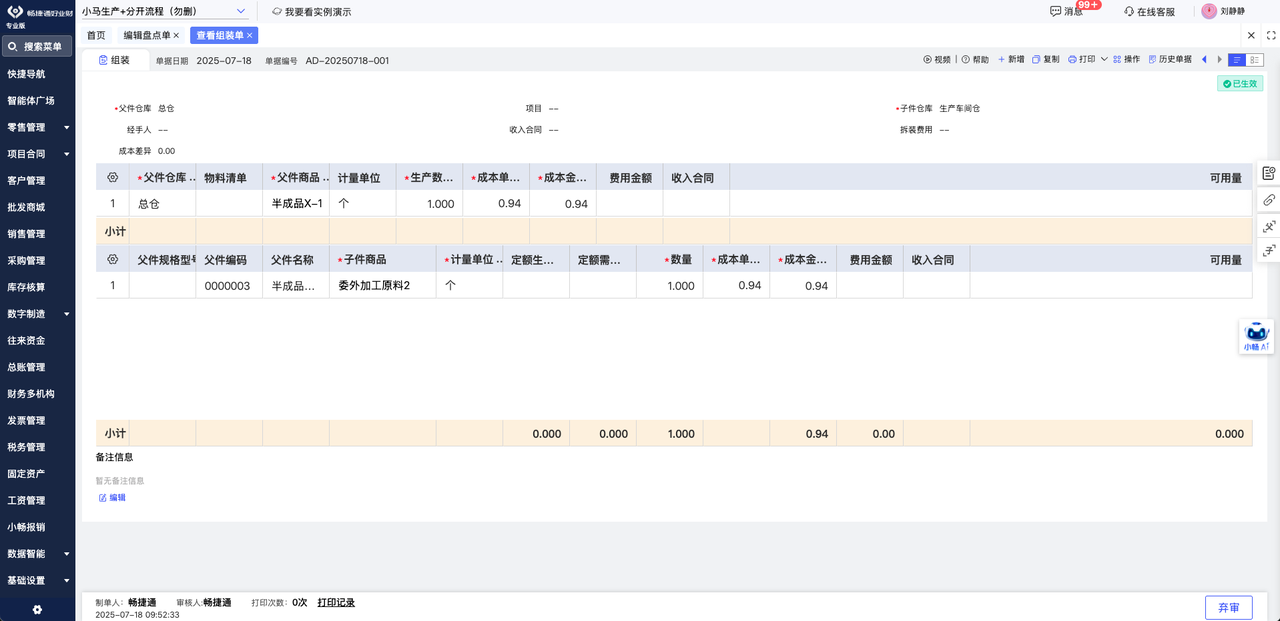Open 财务多机构 in the sidebar

tap(31, 394)
